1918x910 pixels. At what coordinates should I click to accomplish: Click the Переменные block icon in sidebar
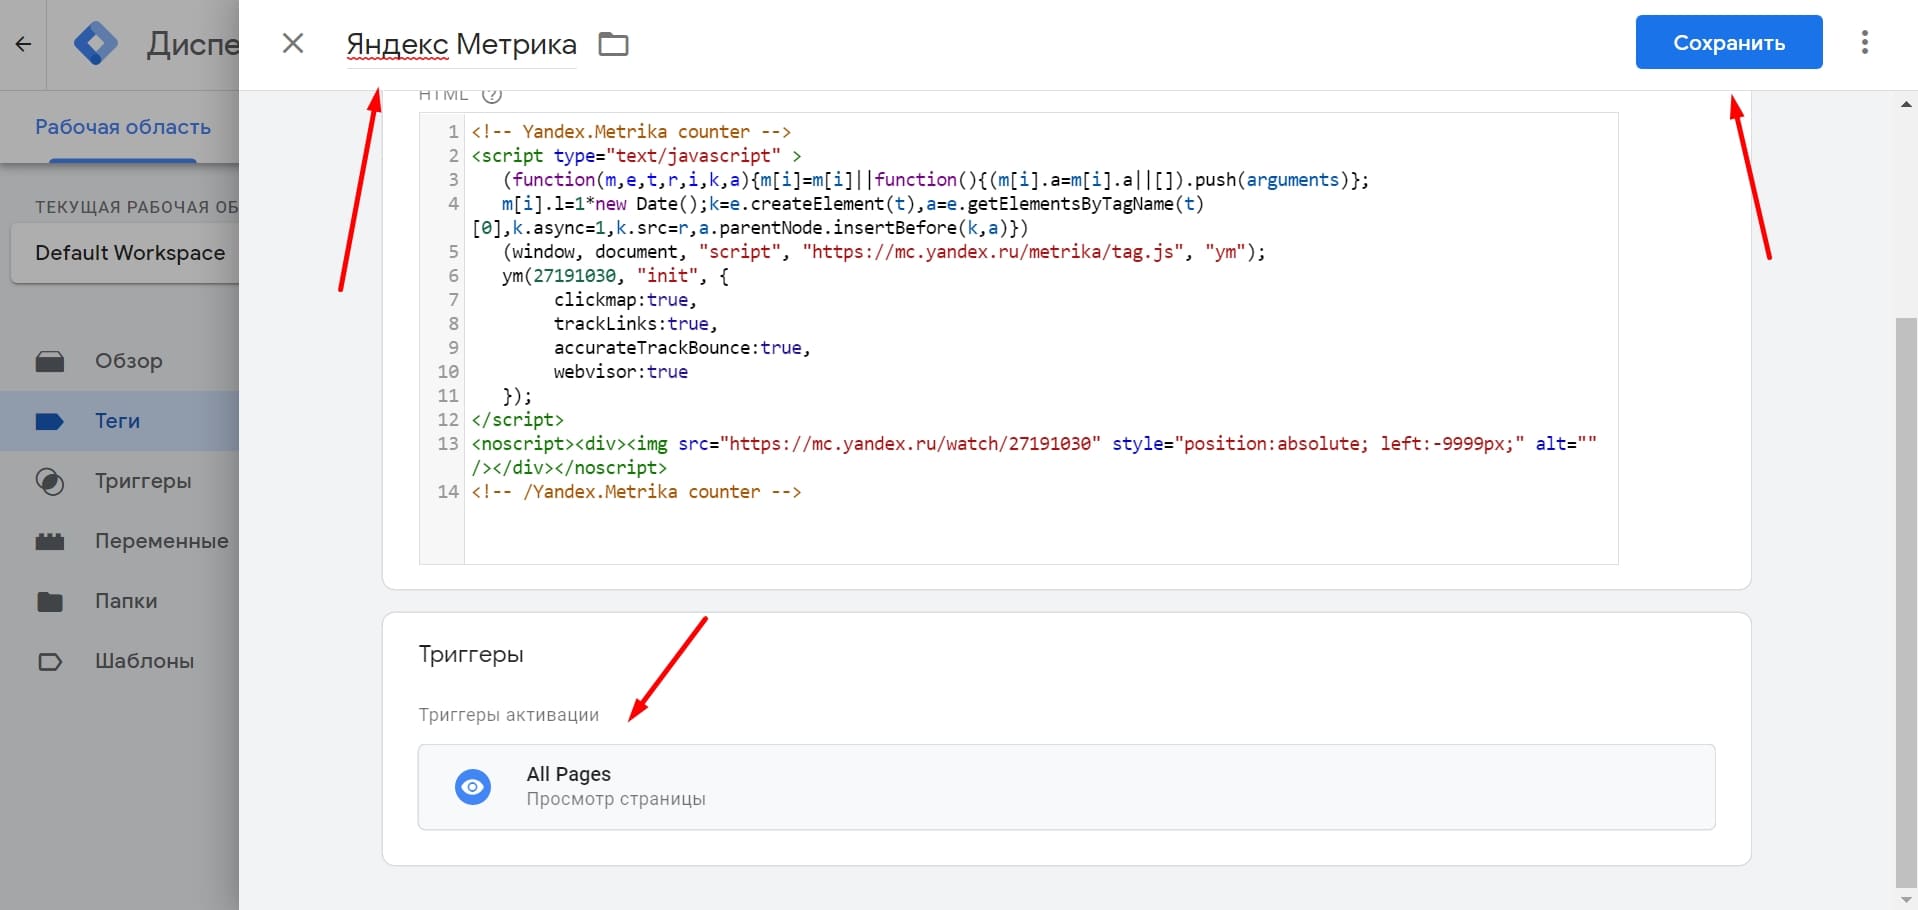50,541
